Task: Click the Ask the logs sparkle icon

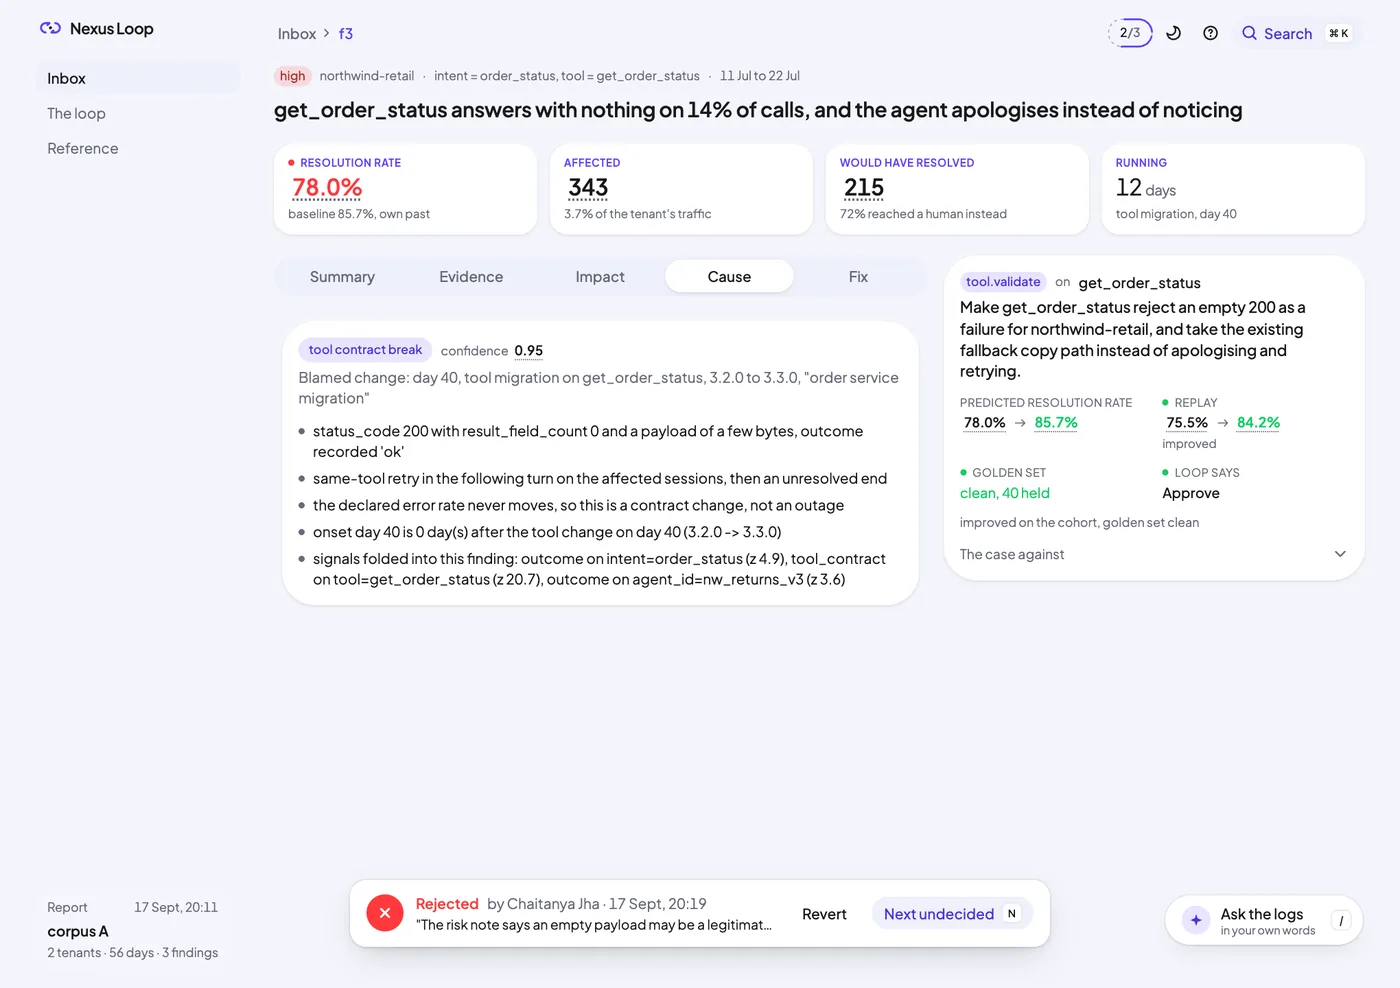Action: (1196, 920)
